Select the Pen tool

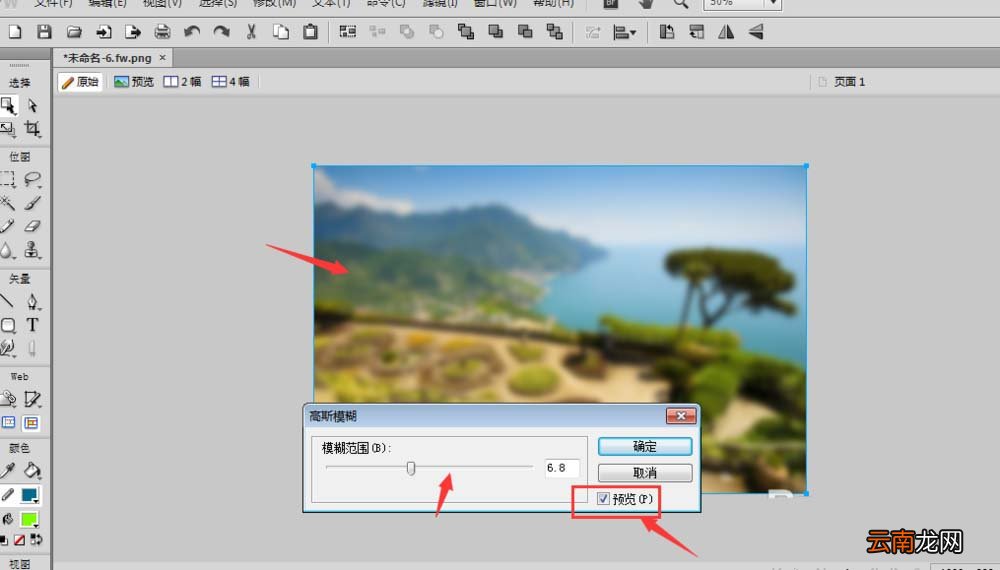32,302
